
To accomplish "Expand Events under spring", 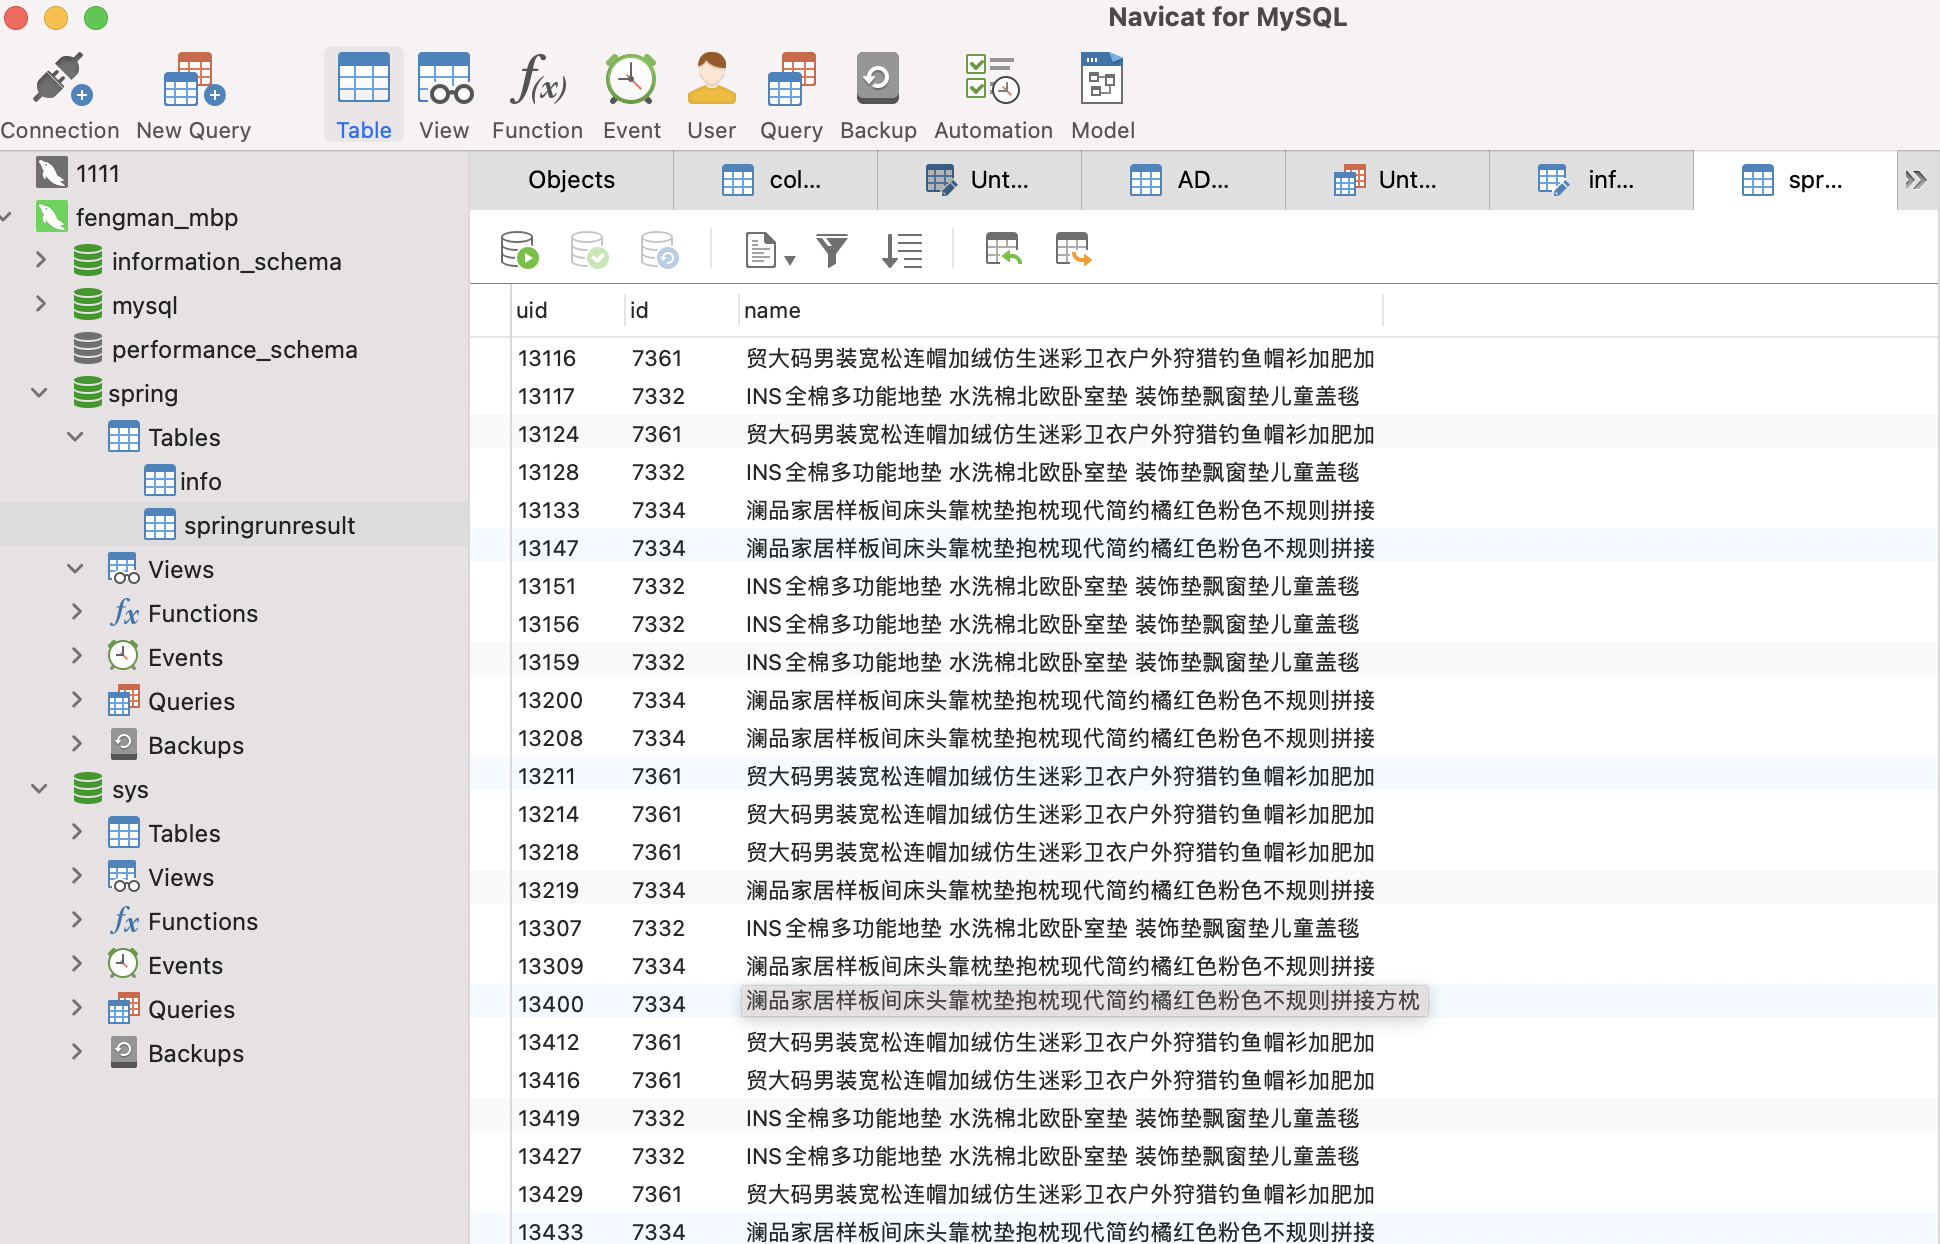I will (x=77, y=656).
